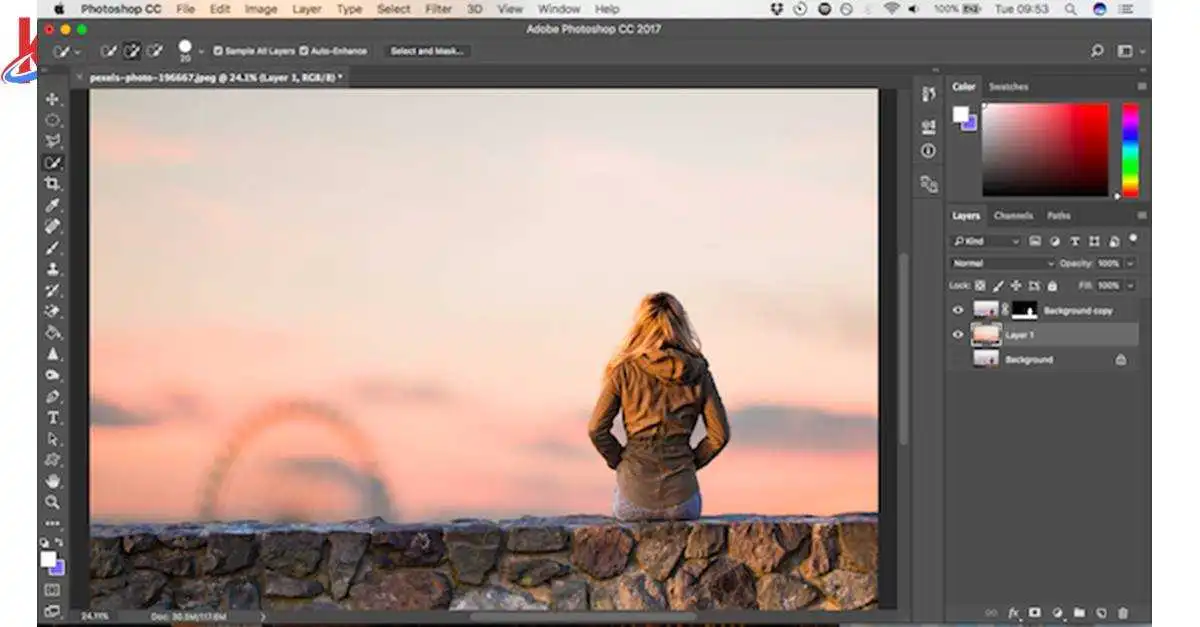Image resolution: width=1200 pixels, height=627 pixels.
Task: Select the Crop tool
Action: click(53, 184)
